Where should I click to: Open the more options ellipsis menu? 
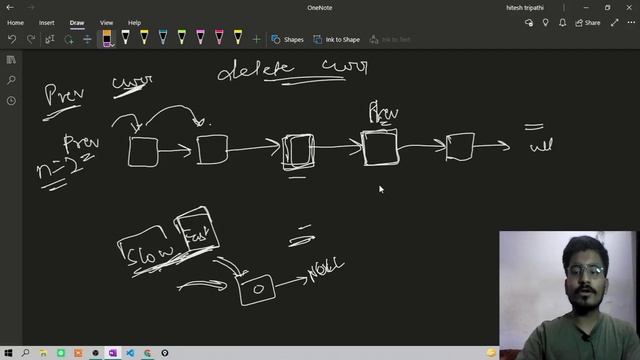click(631, 23)
